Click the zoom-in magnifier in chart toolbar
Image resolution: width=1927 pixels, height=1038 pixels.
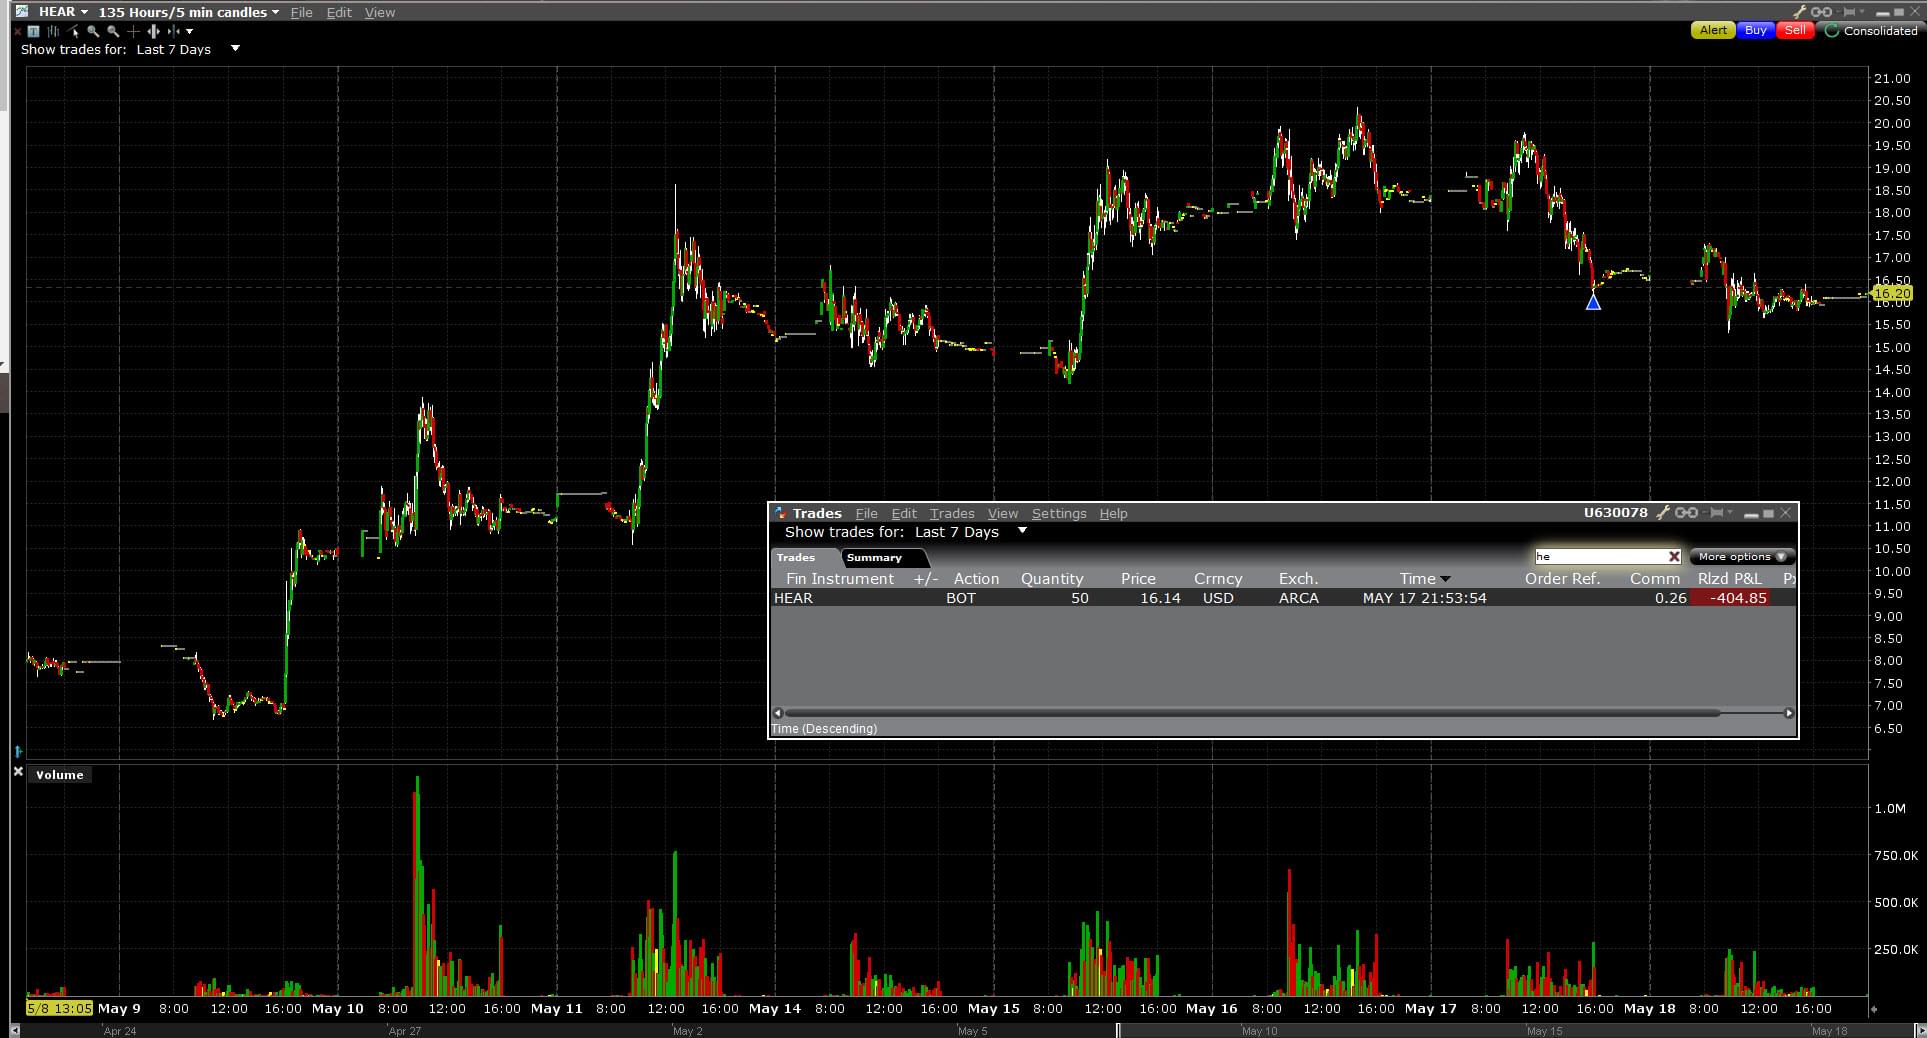[x=93, y=31]
